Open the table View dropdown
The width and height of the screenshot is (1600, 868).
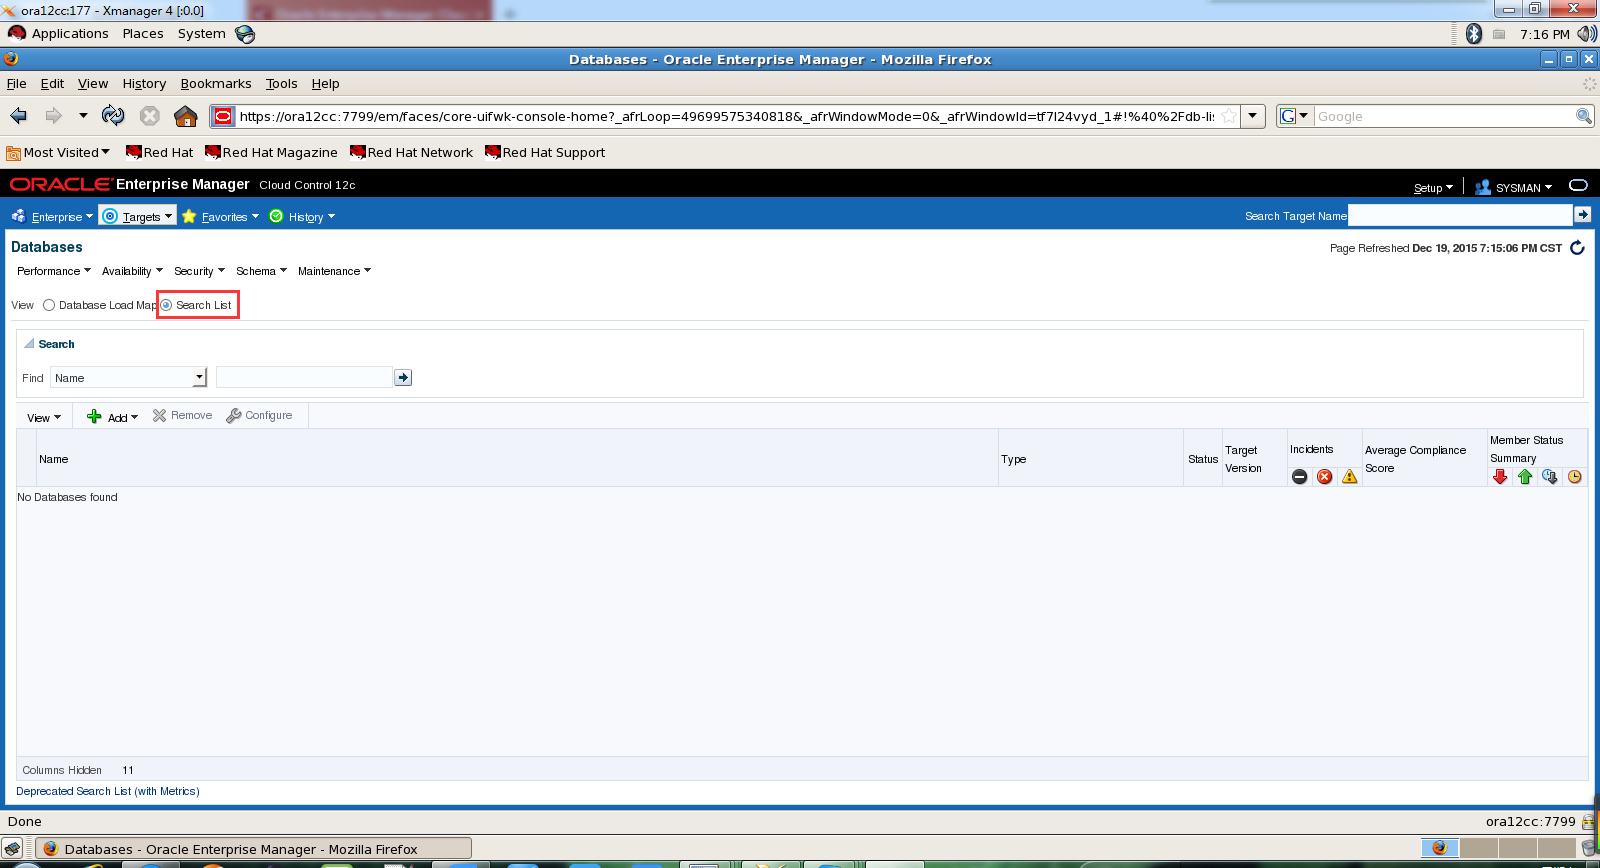[44, 418]
